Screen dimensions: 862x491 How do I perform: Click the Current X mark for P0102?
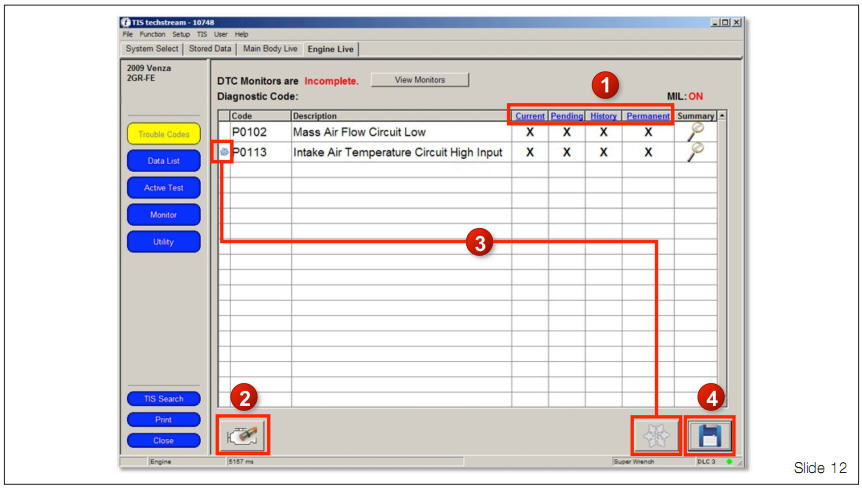[x=530, y=132]
